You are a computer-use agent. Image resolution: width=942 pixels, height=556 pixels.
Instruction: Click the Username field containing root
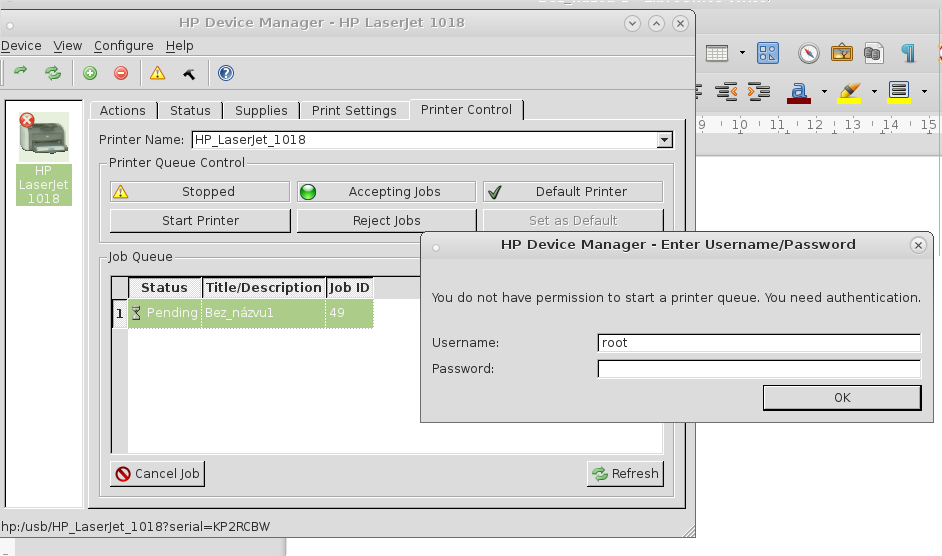pyautogui.click(x=759, y=343)
